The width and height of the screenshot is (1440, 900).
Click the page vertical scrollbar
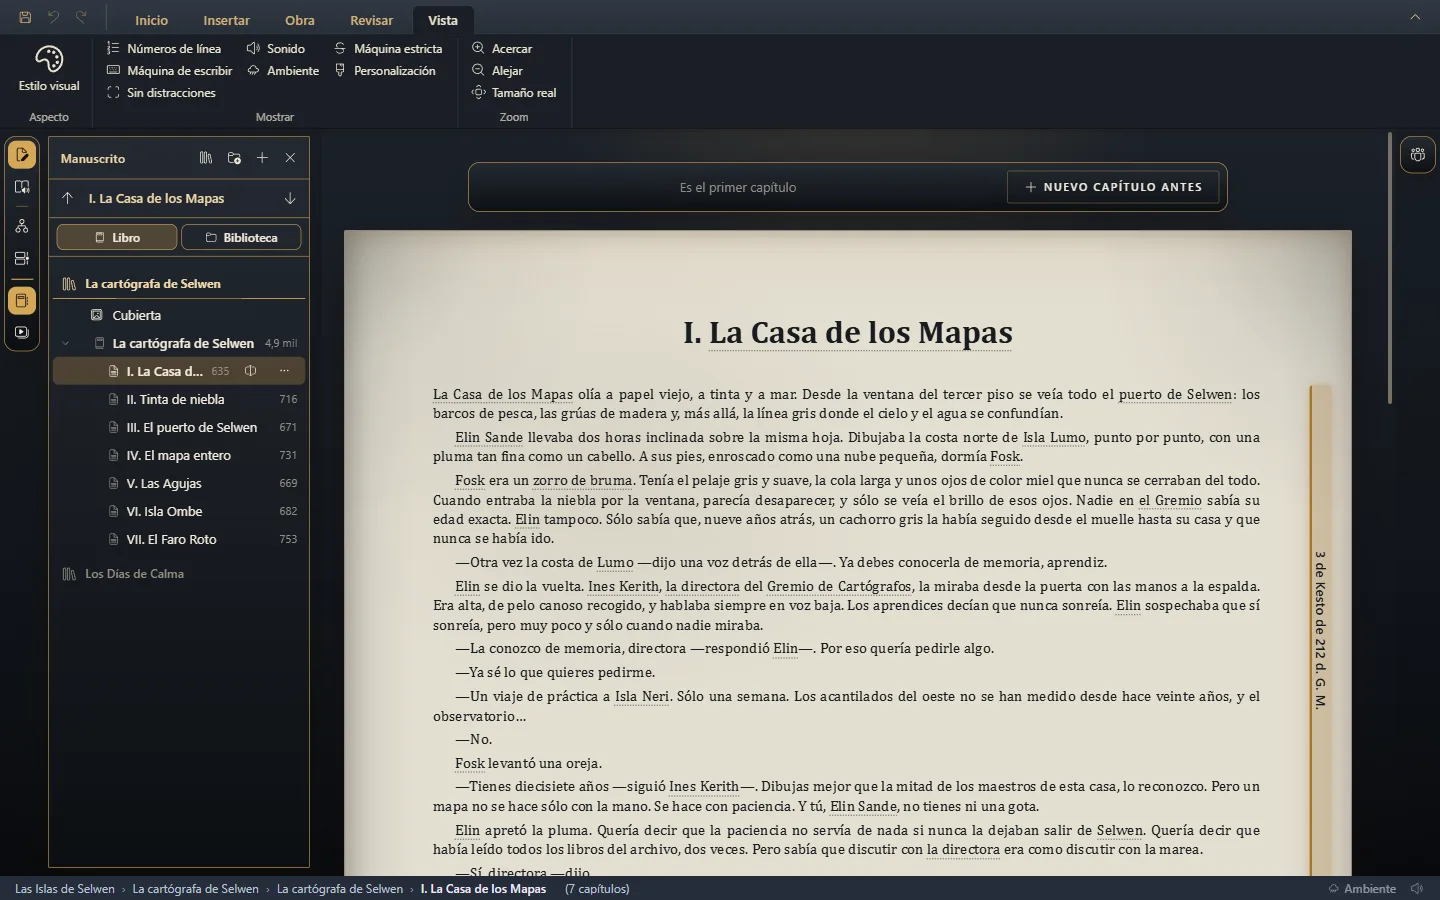tap(1390, 268)
